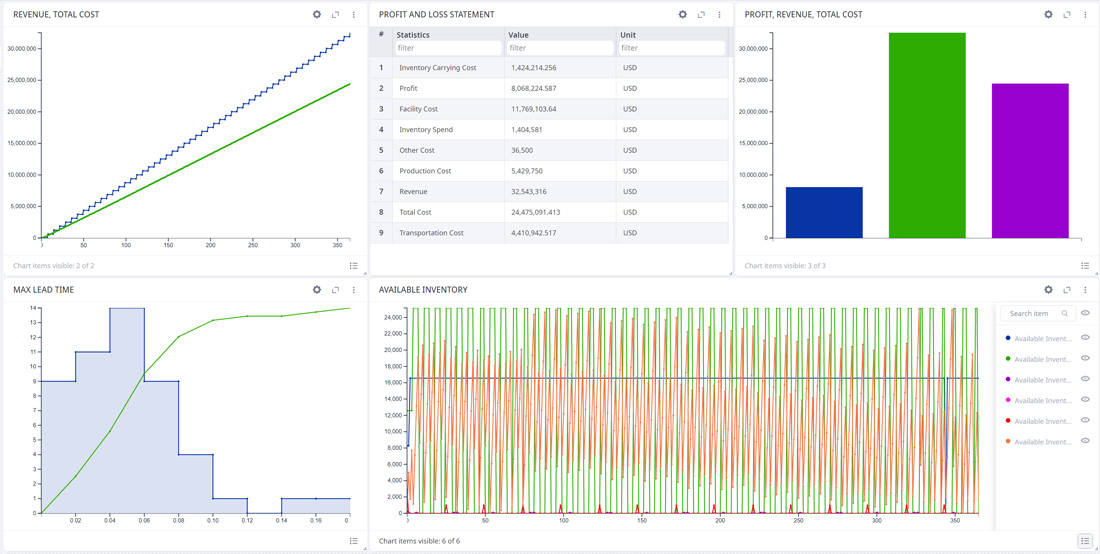Select the red Available Inventory legend item

tap(1038, 421)
